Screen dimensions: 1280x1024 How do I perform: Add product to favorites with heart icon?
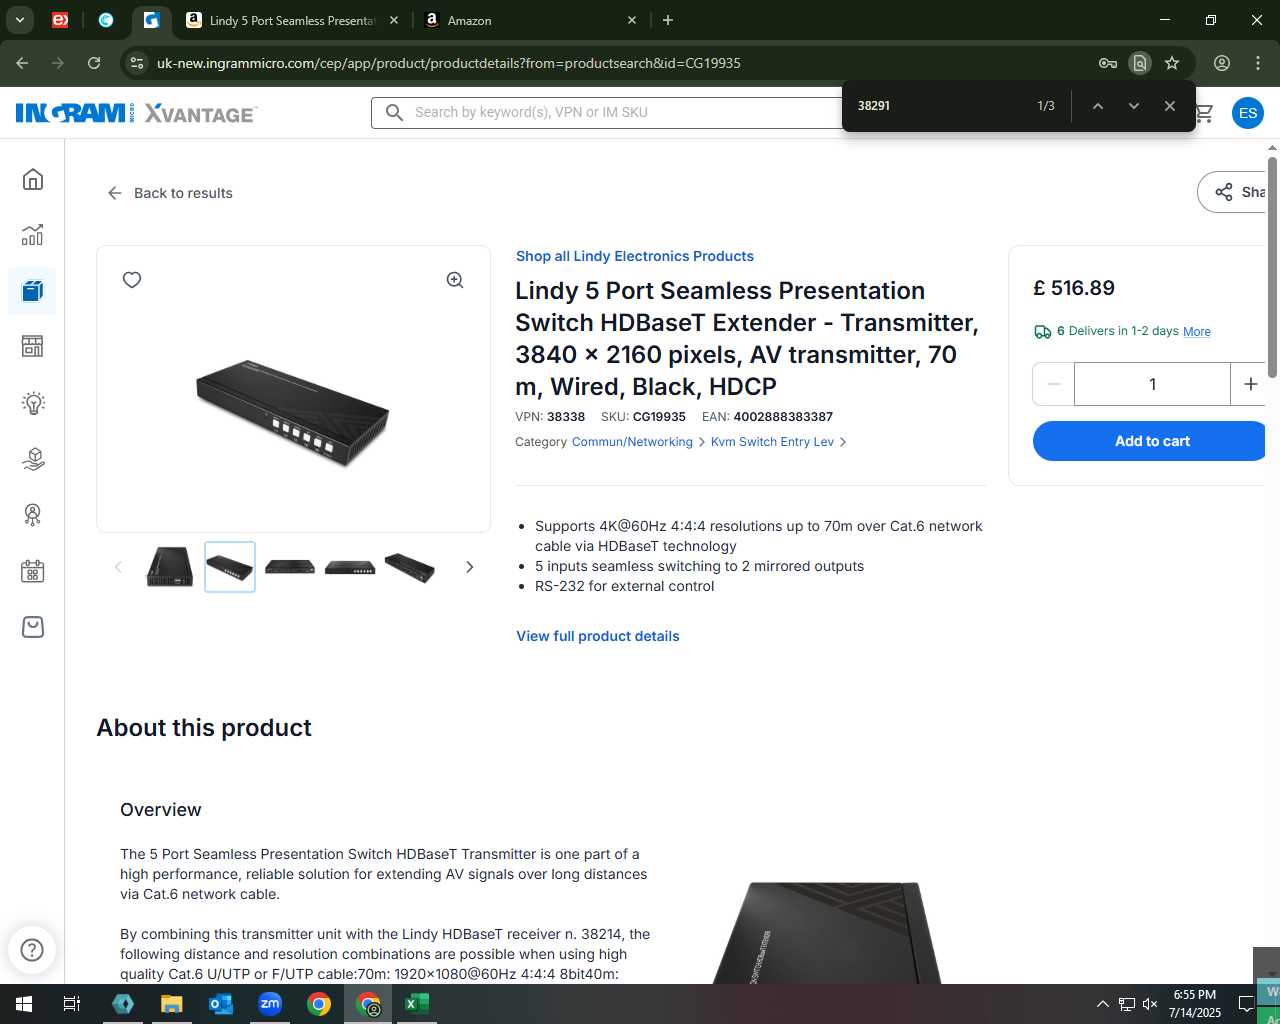pos(132,280)
